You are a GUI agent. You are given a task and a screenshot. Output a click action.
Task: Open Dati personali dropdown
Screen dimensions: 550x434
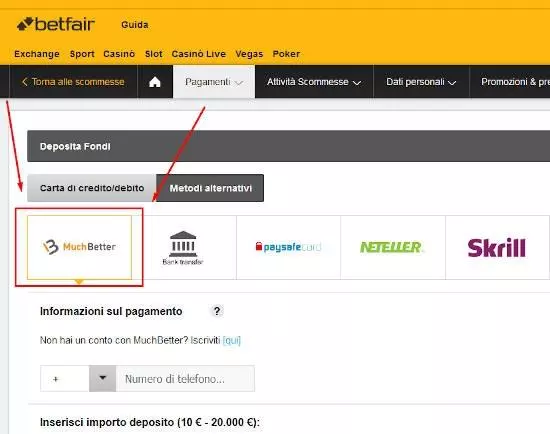(x=421, y=82)
